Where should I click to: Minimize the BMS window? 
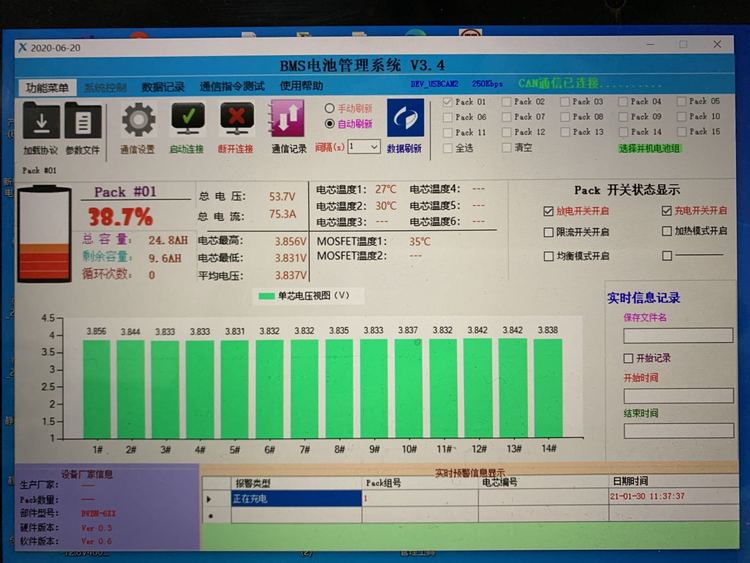(x=650, y=45)
